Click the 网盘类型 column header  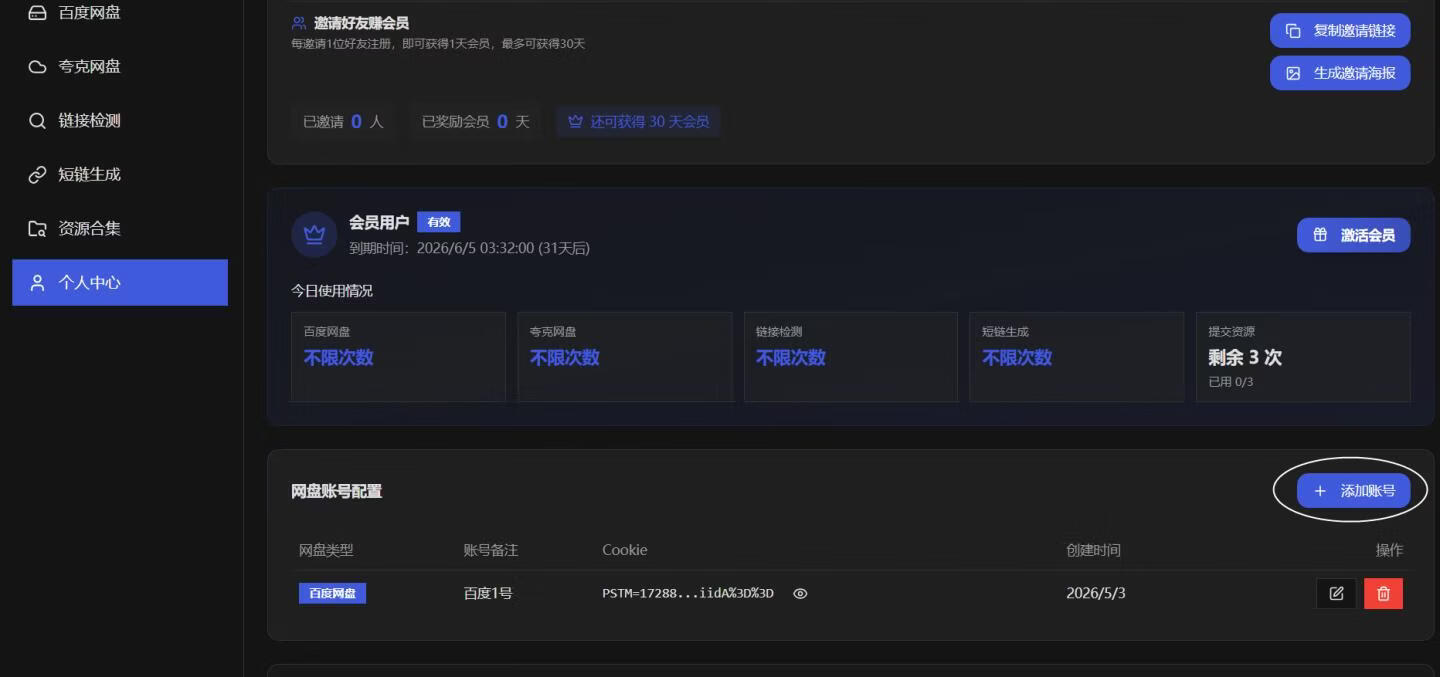click(x=326, y=550)
